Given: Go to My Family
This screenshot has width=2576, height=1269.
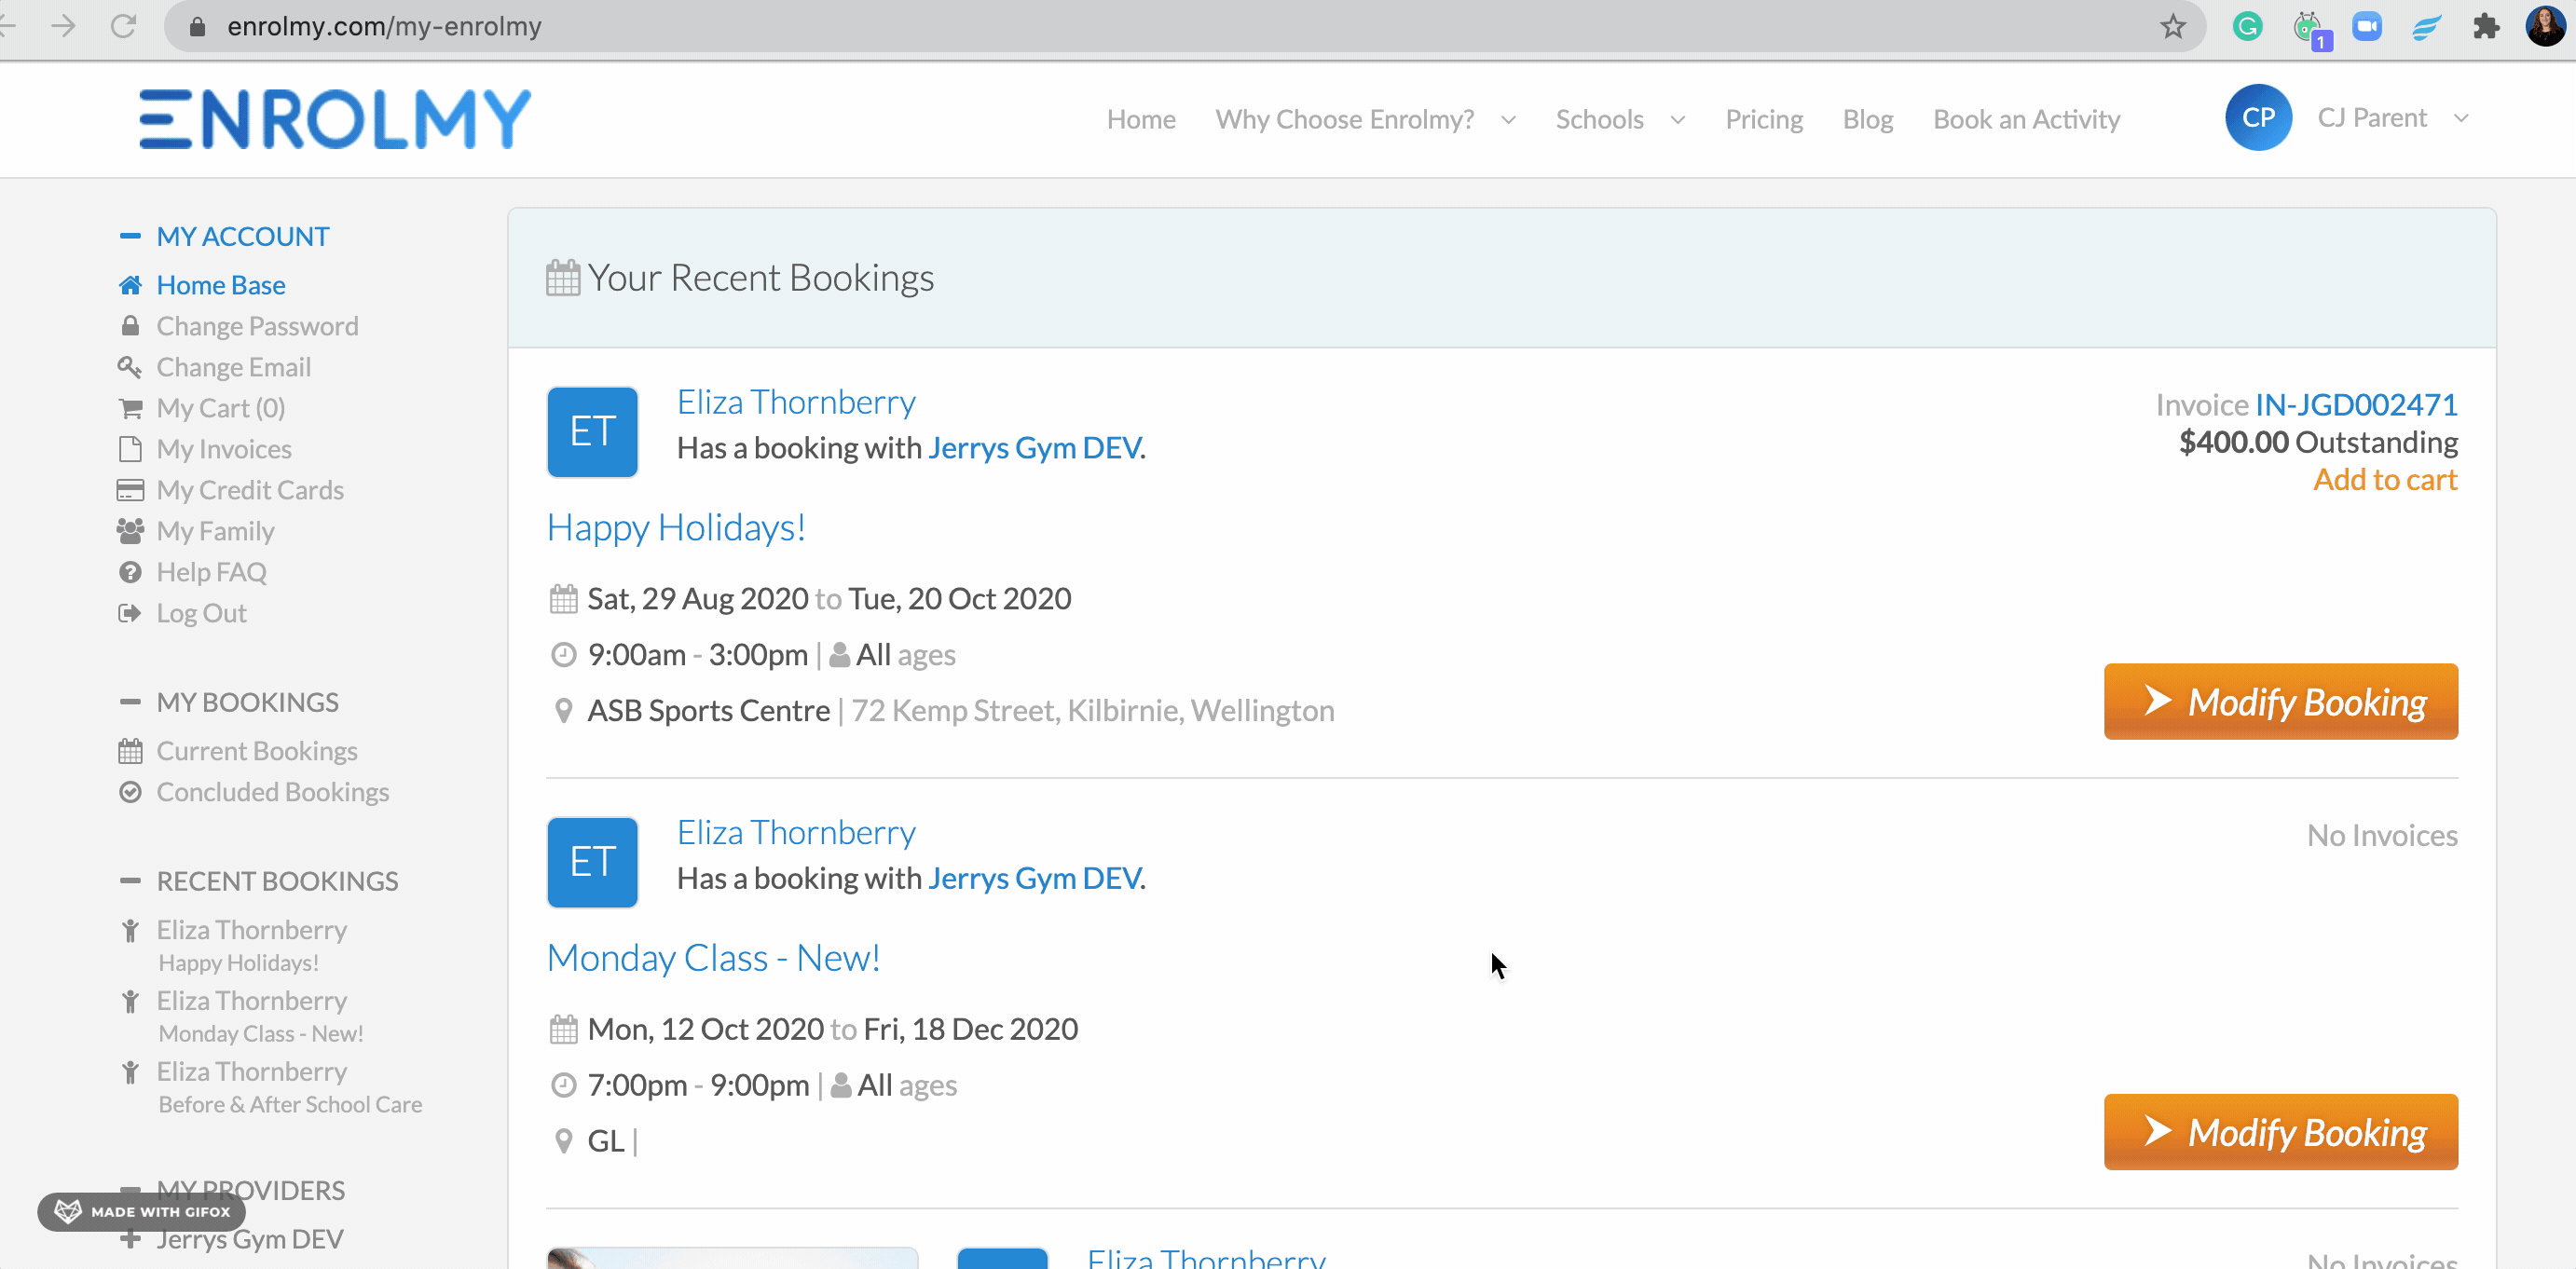Looking at the screenshot, I should [x=215, y=531].
